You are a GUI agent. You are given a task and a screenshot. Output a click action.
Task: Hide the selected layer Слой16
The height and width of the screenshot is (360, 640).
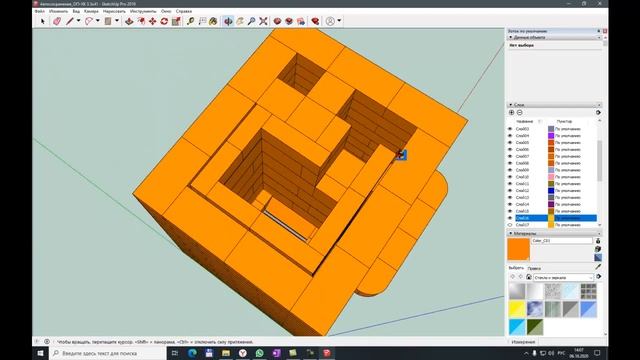(510, 218)
